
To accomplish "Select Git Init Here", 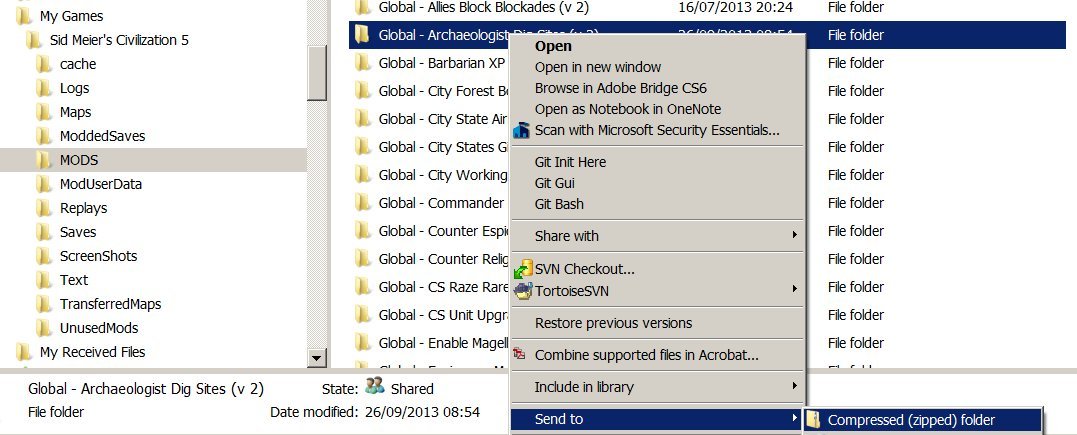I will 570,162.
